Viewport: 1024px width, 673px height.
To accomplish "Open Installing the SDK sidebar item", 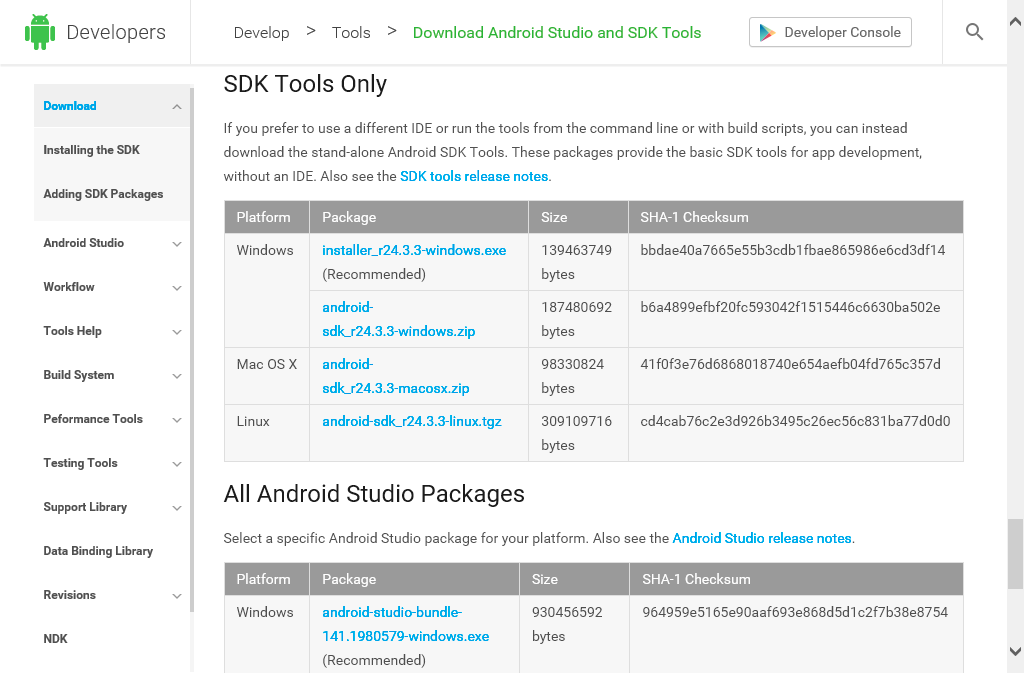I will pyautogui.click(x=91, y=150).
